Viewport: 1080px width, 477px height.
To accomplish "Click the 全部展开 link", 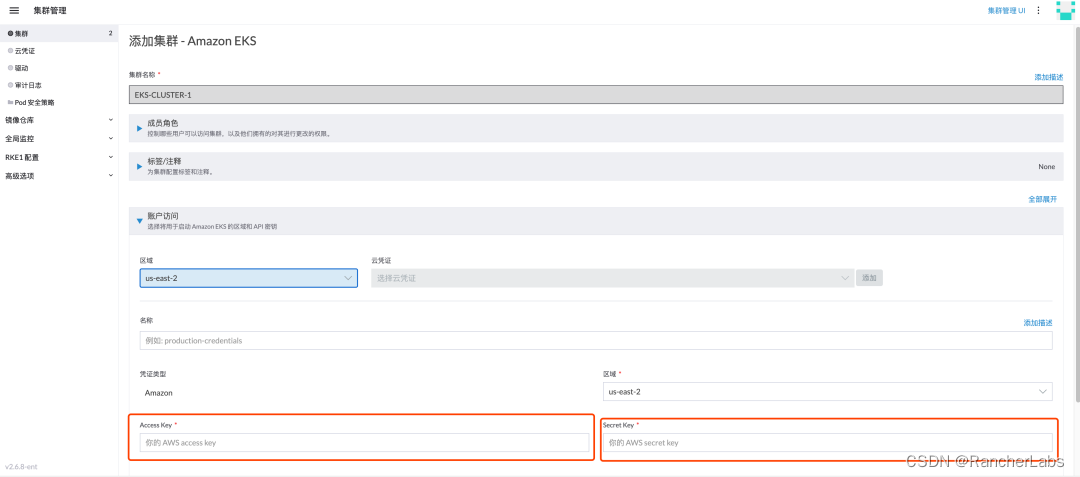I will click(1042, 198).
